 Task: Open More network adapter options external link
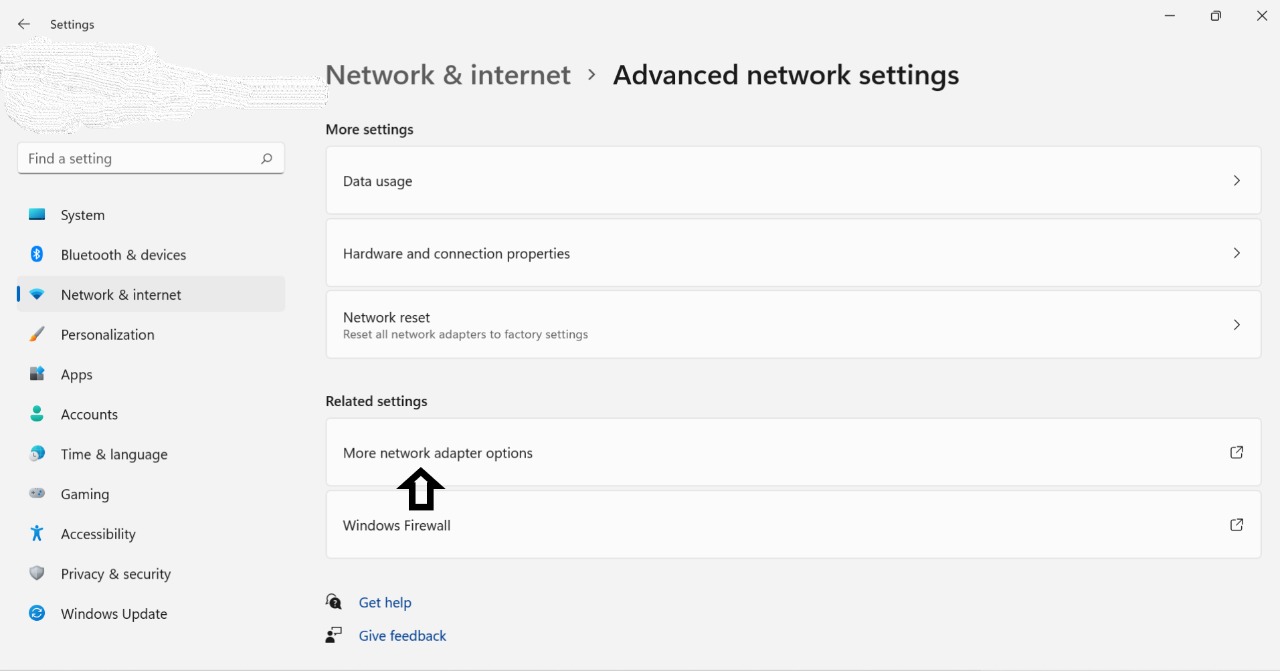click(x=1236, y=453)
